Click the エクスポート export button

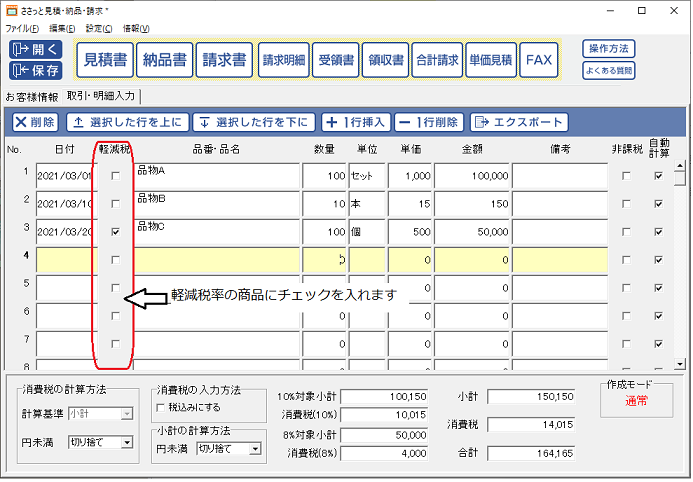pos(518,123)
